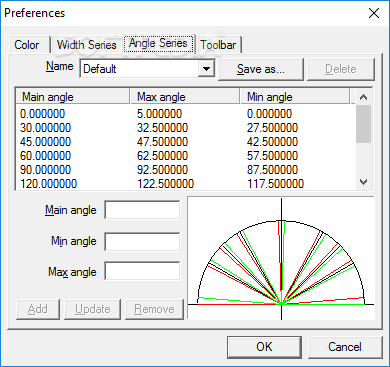Screen dimensions: 390x367
Task: Click the list scroll up arrow
Action: coord(363,97)
